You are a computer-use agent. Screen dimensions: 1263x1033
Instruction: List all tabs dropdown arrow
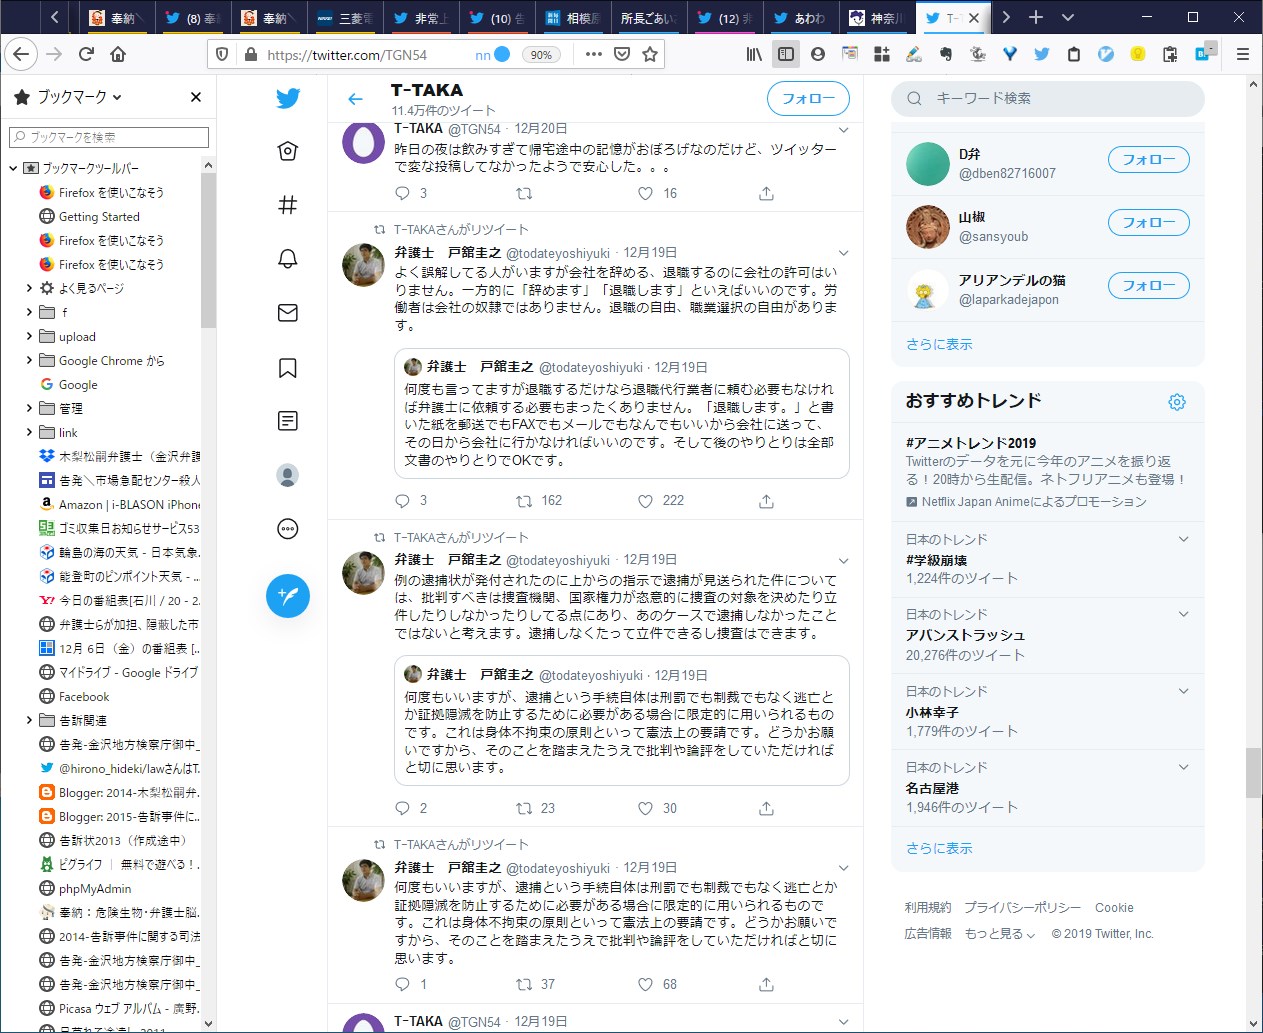click(1068, 17)
